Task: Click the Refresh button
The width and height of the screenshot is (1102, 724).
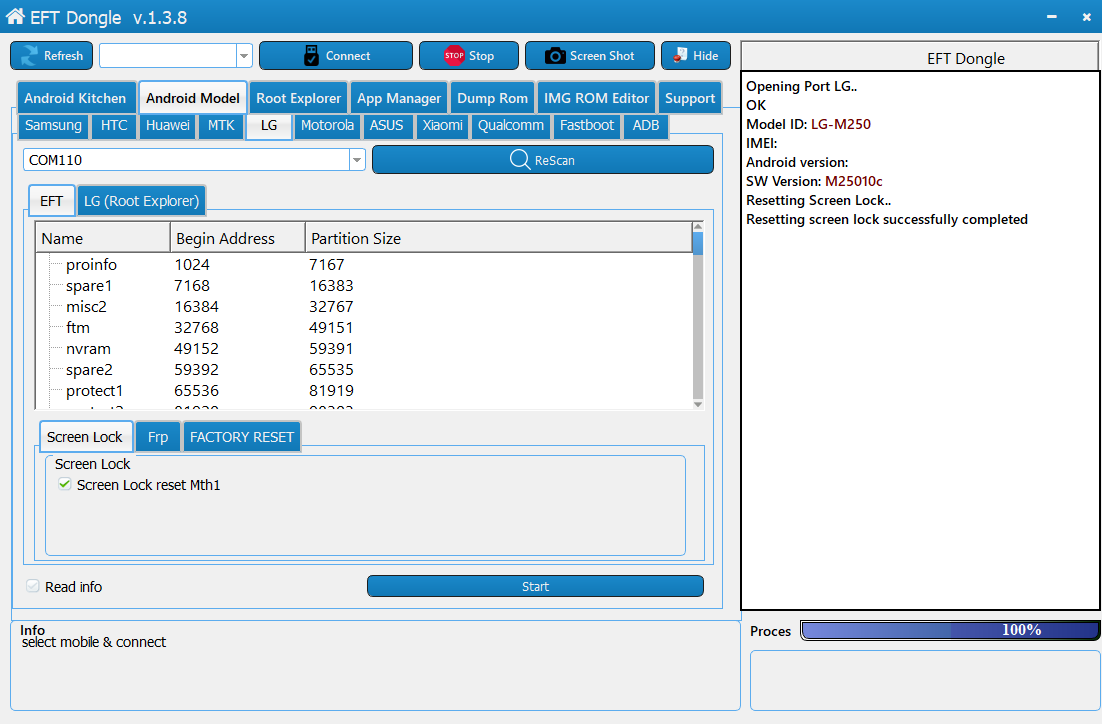Action: pyautogui.click(x=51, y=56)
